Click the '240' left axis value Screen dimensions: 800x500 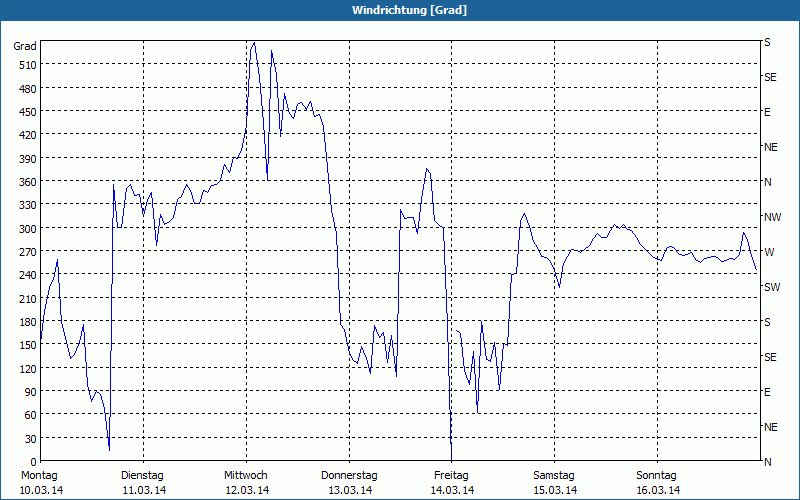[x=28, y=276]
